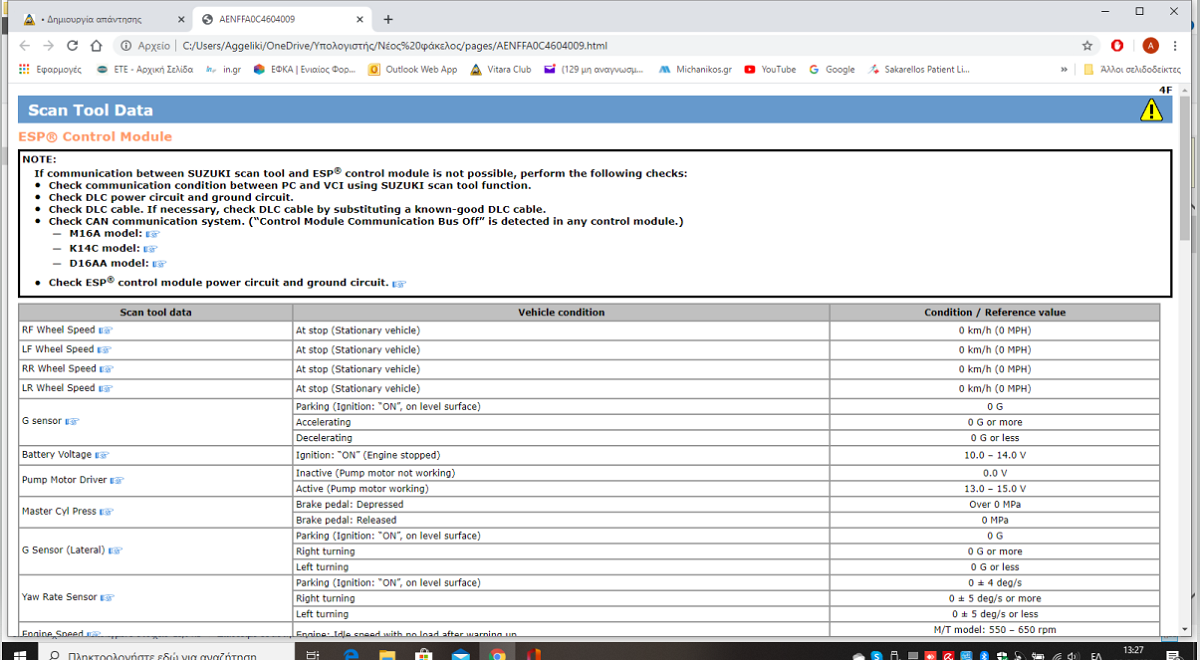Open the G sensor reference link icon
The height and width of the screenshot is (660, 1200).
(x=71, y=422)
